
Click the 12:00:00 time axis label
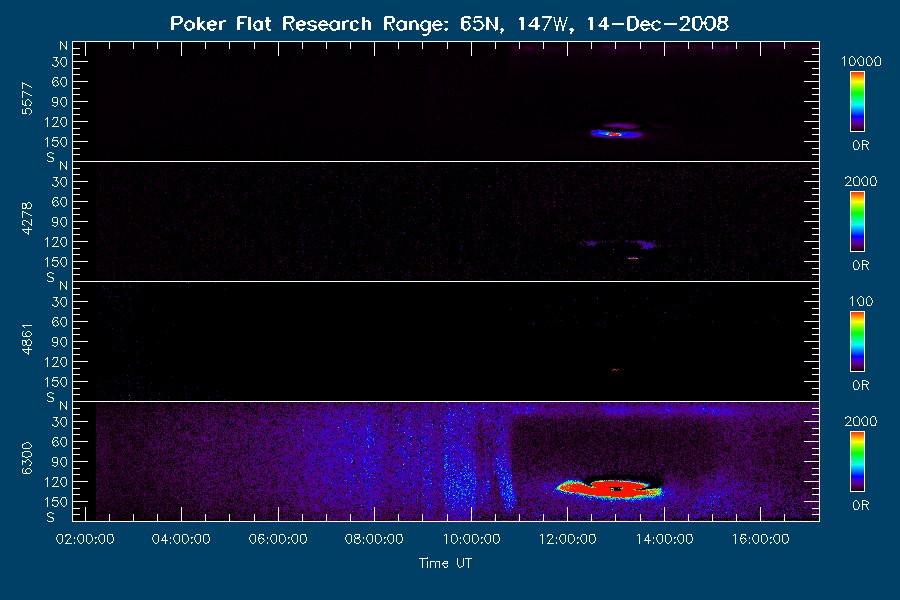[567, 539]
